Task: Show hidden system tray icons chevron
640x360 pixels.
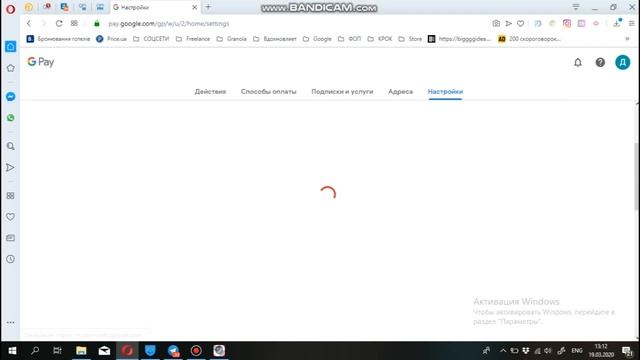Action: click(503, 351)
